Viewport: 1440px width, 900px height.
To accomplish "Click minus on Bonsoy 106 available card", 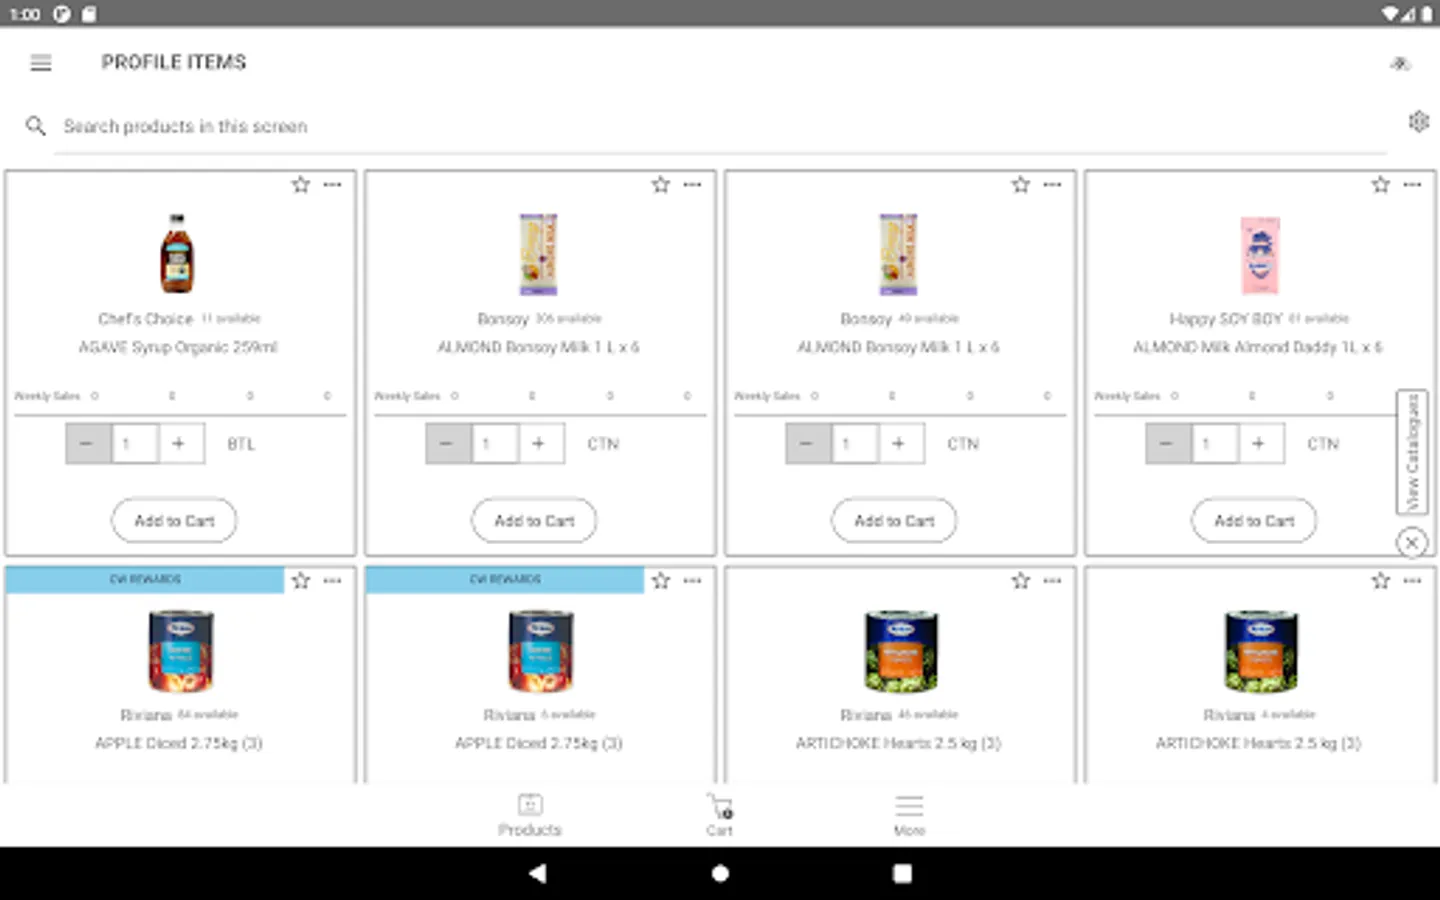I will pos(448,443).
